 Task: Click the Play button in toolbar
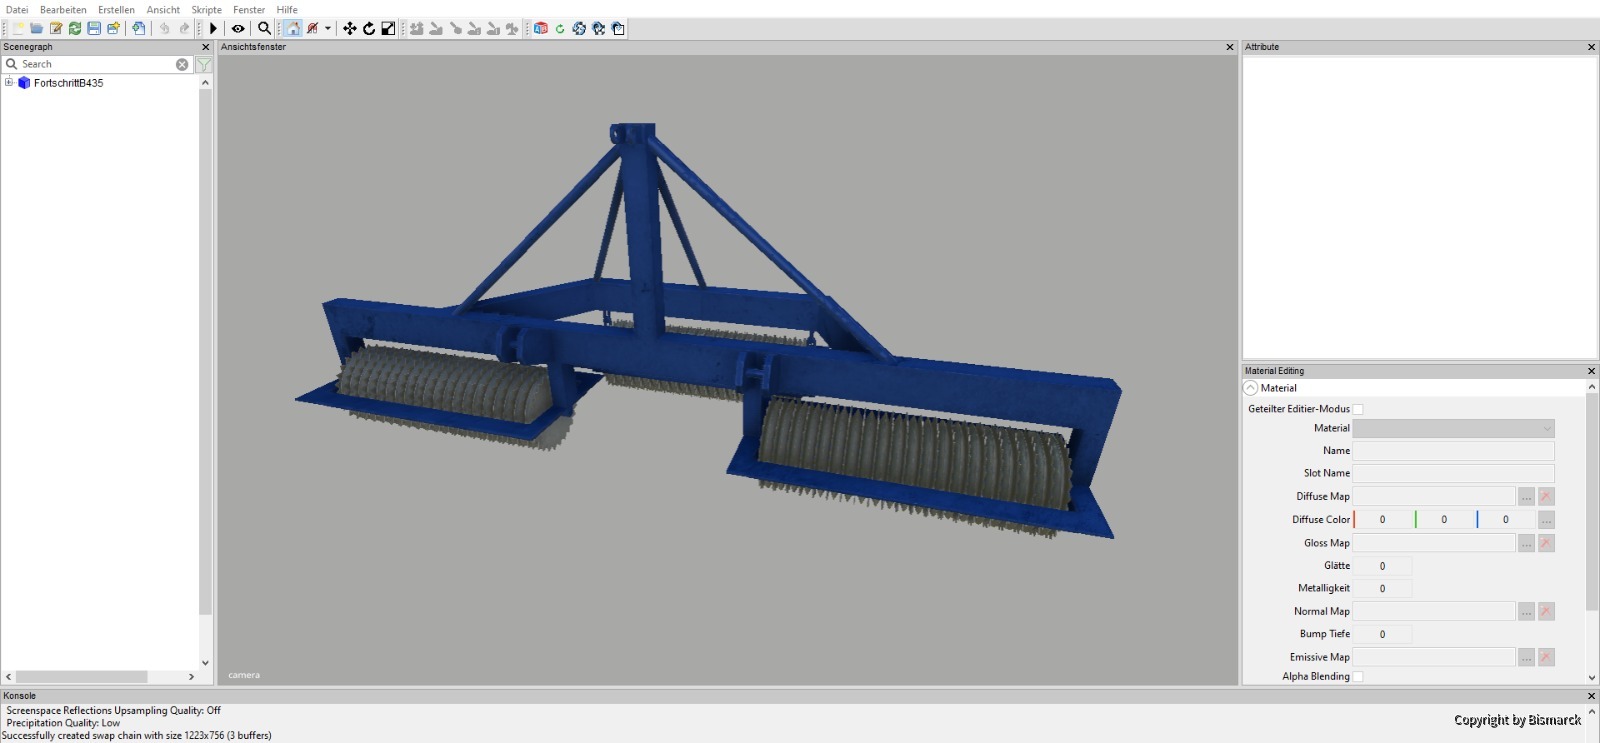[x=213, y=29]
